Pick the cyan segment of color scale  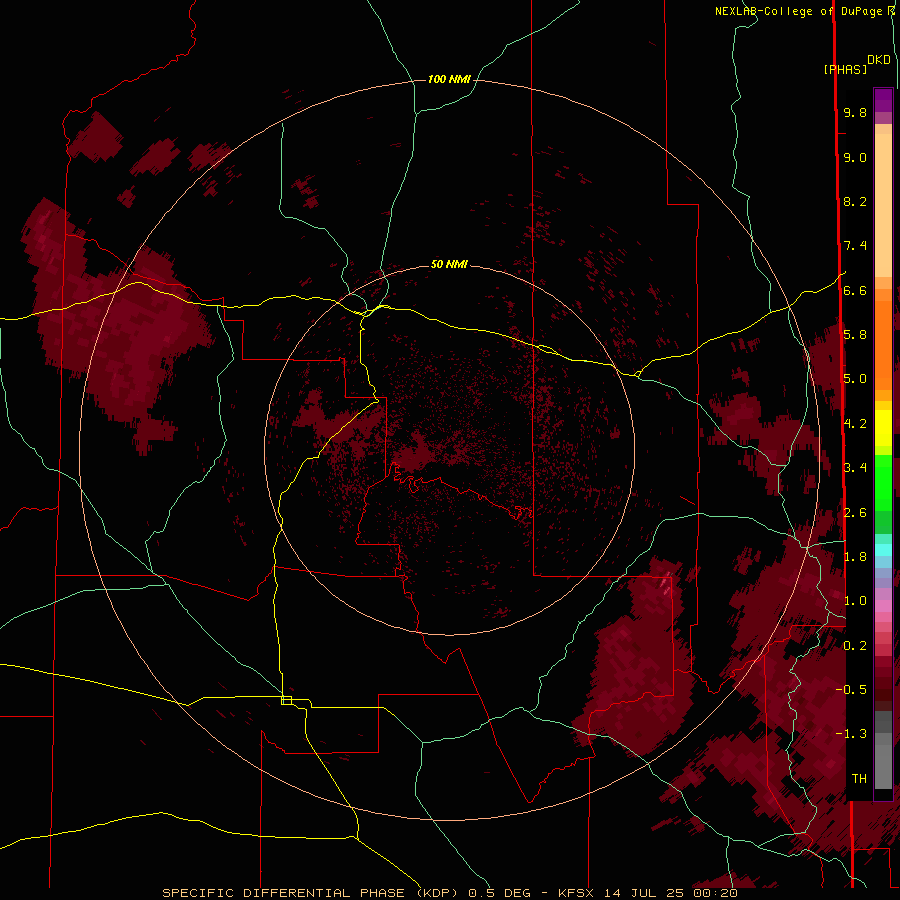883,550
